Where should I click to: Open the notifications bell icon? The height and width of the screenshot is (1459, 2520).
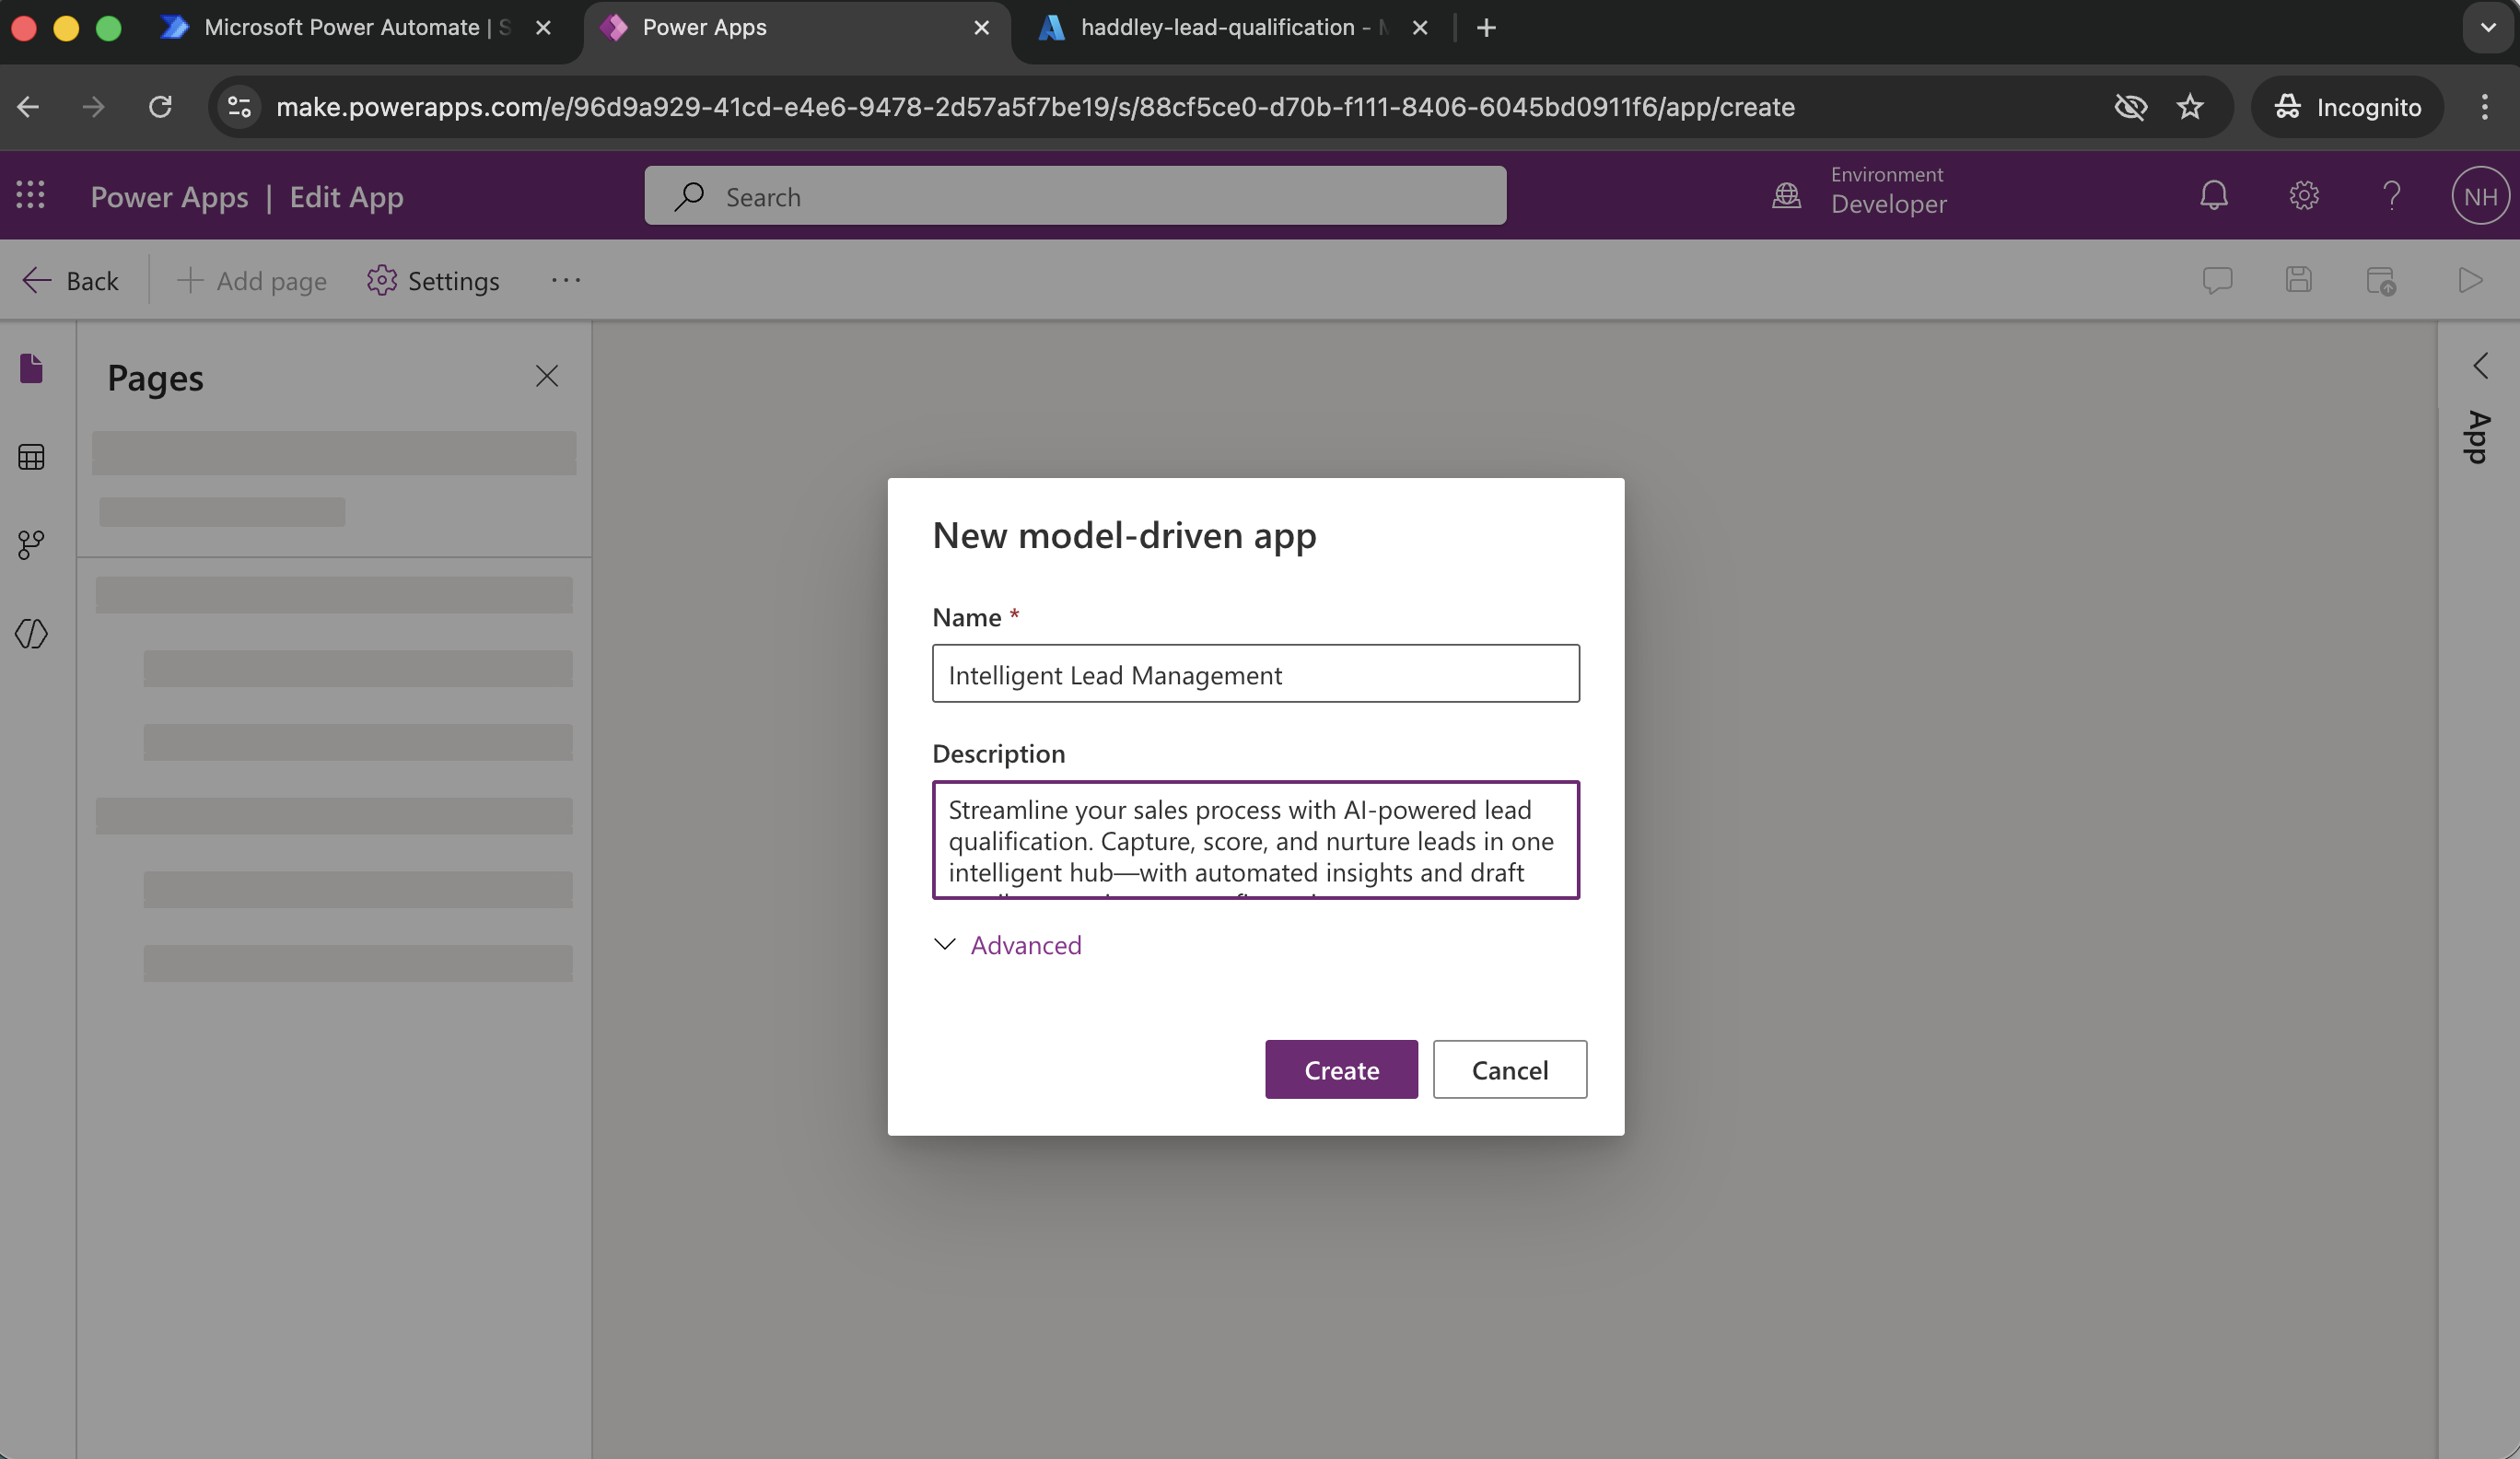coord(2213,196)
